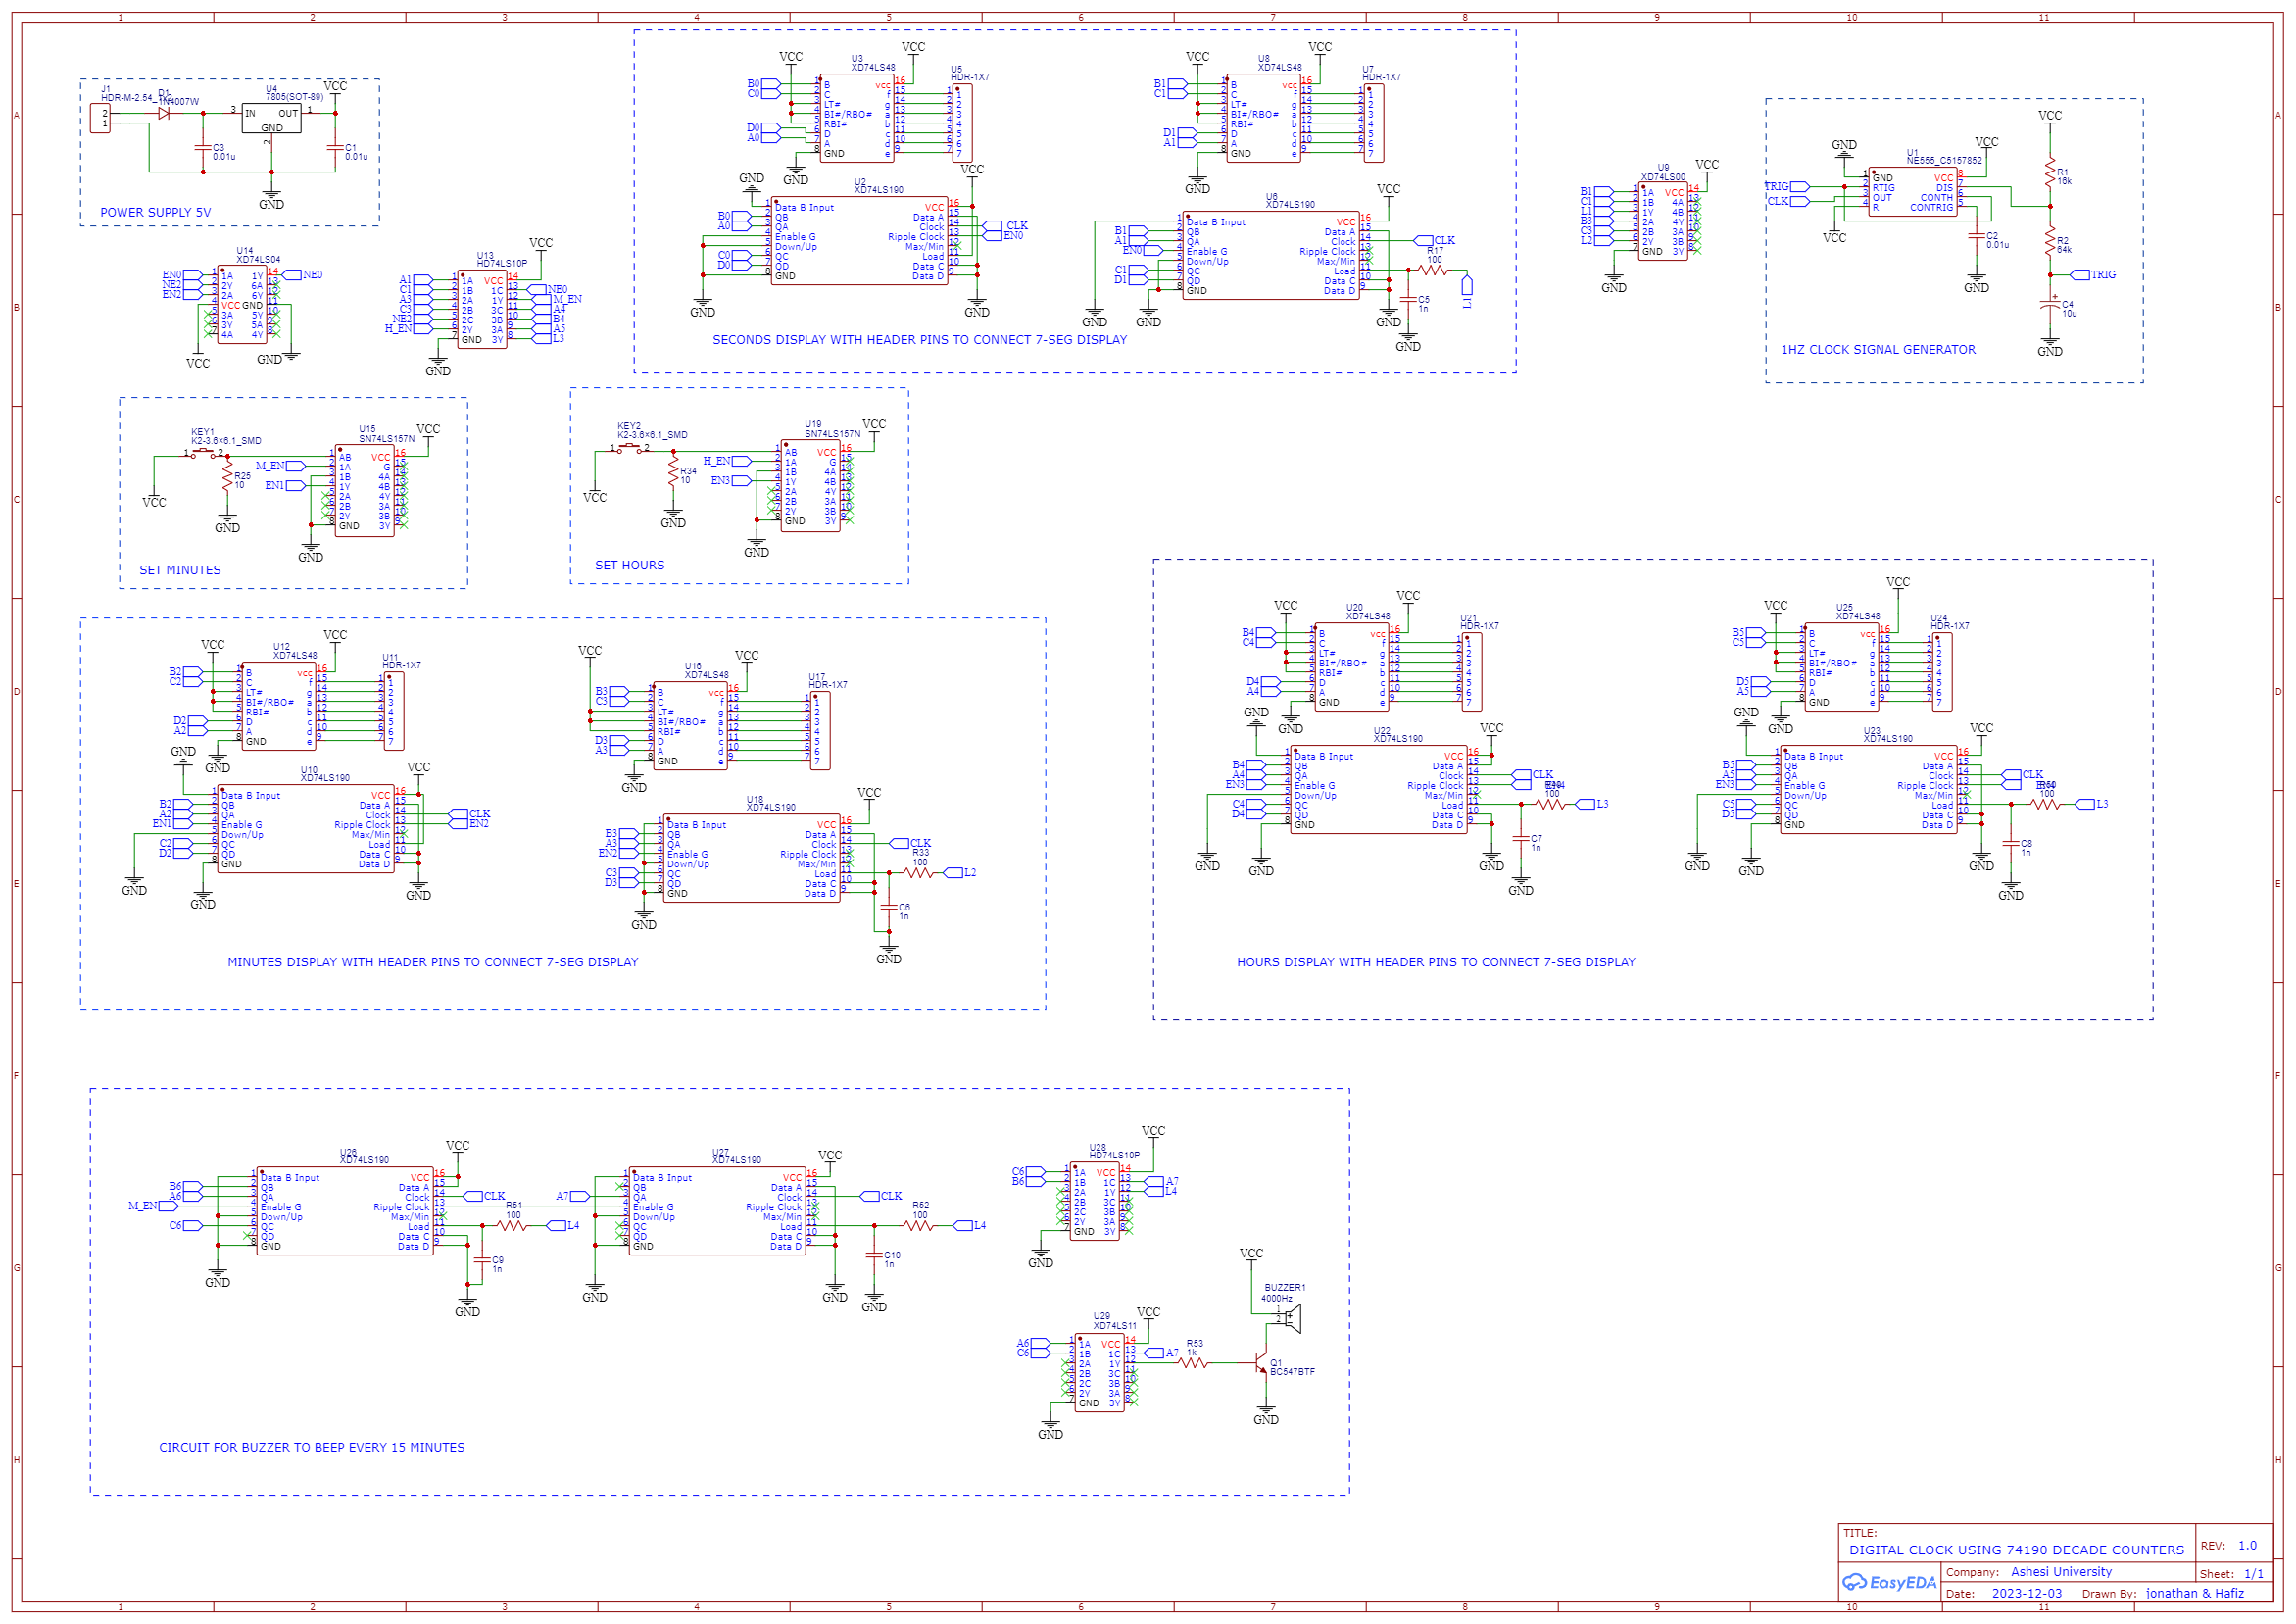This screenshot has height=1624, width=2296.
Task: Click the date value "2023-12-03"
Action: pos(2026,1594)
